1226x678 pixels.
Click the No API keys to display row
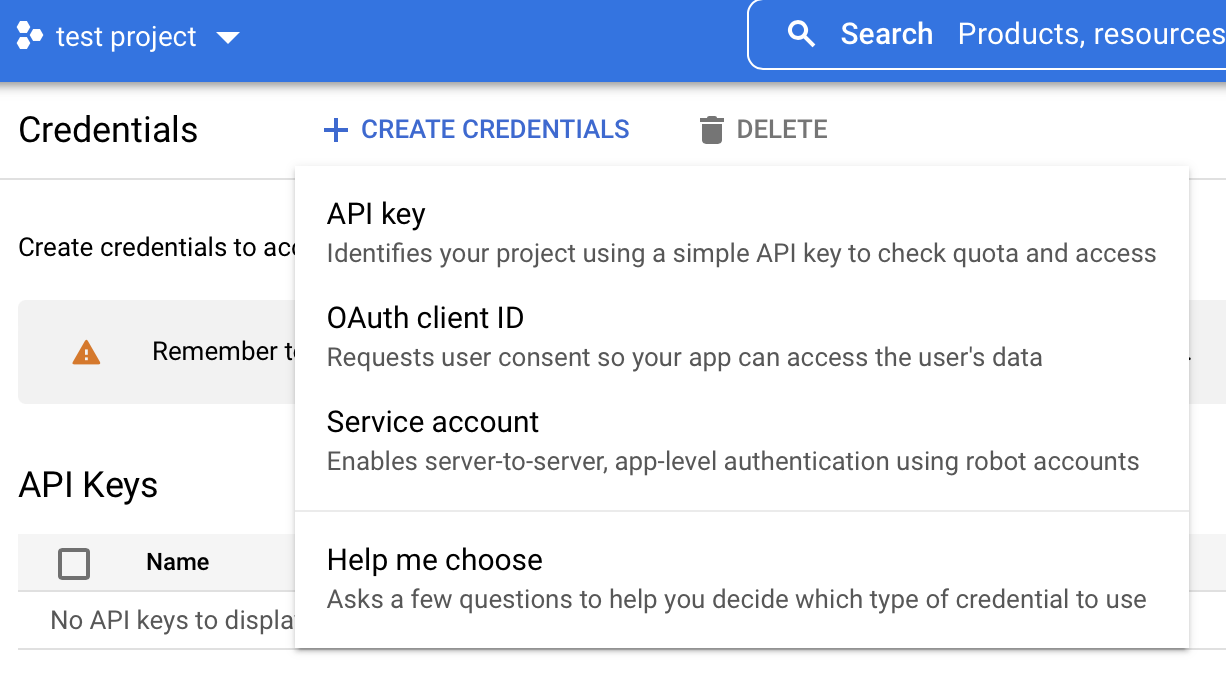[160, 620]
